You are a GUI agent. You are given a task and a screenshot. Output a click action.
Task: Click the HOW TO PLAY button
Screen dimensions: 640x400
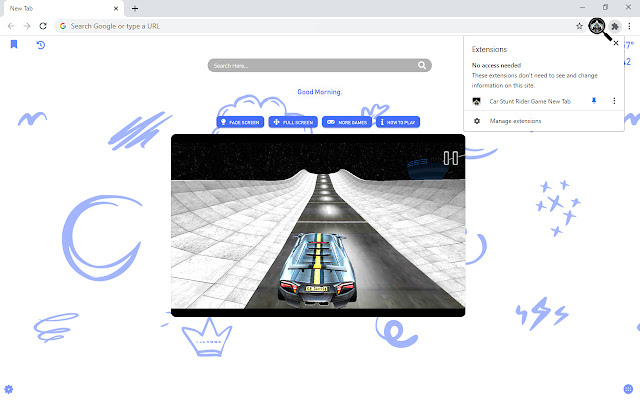[399, 122]
